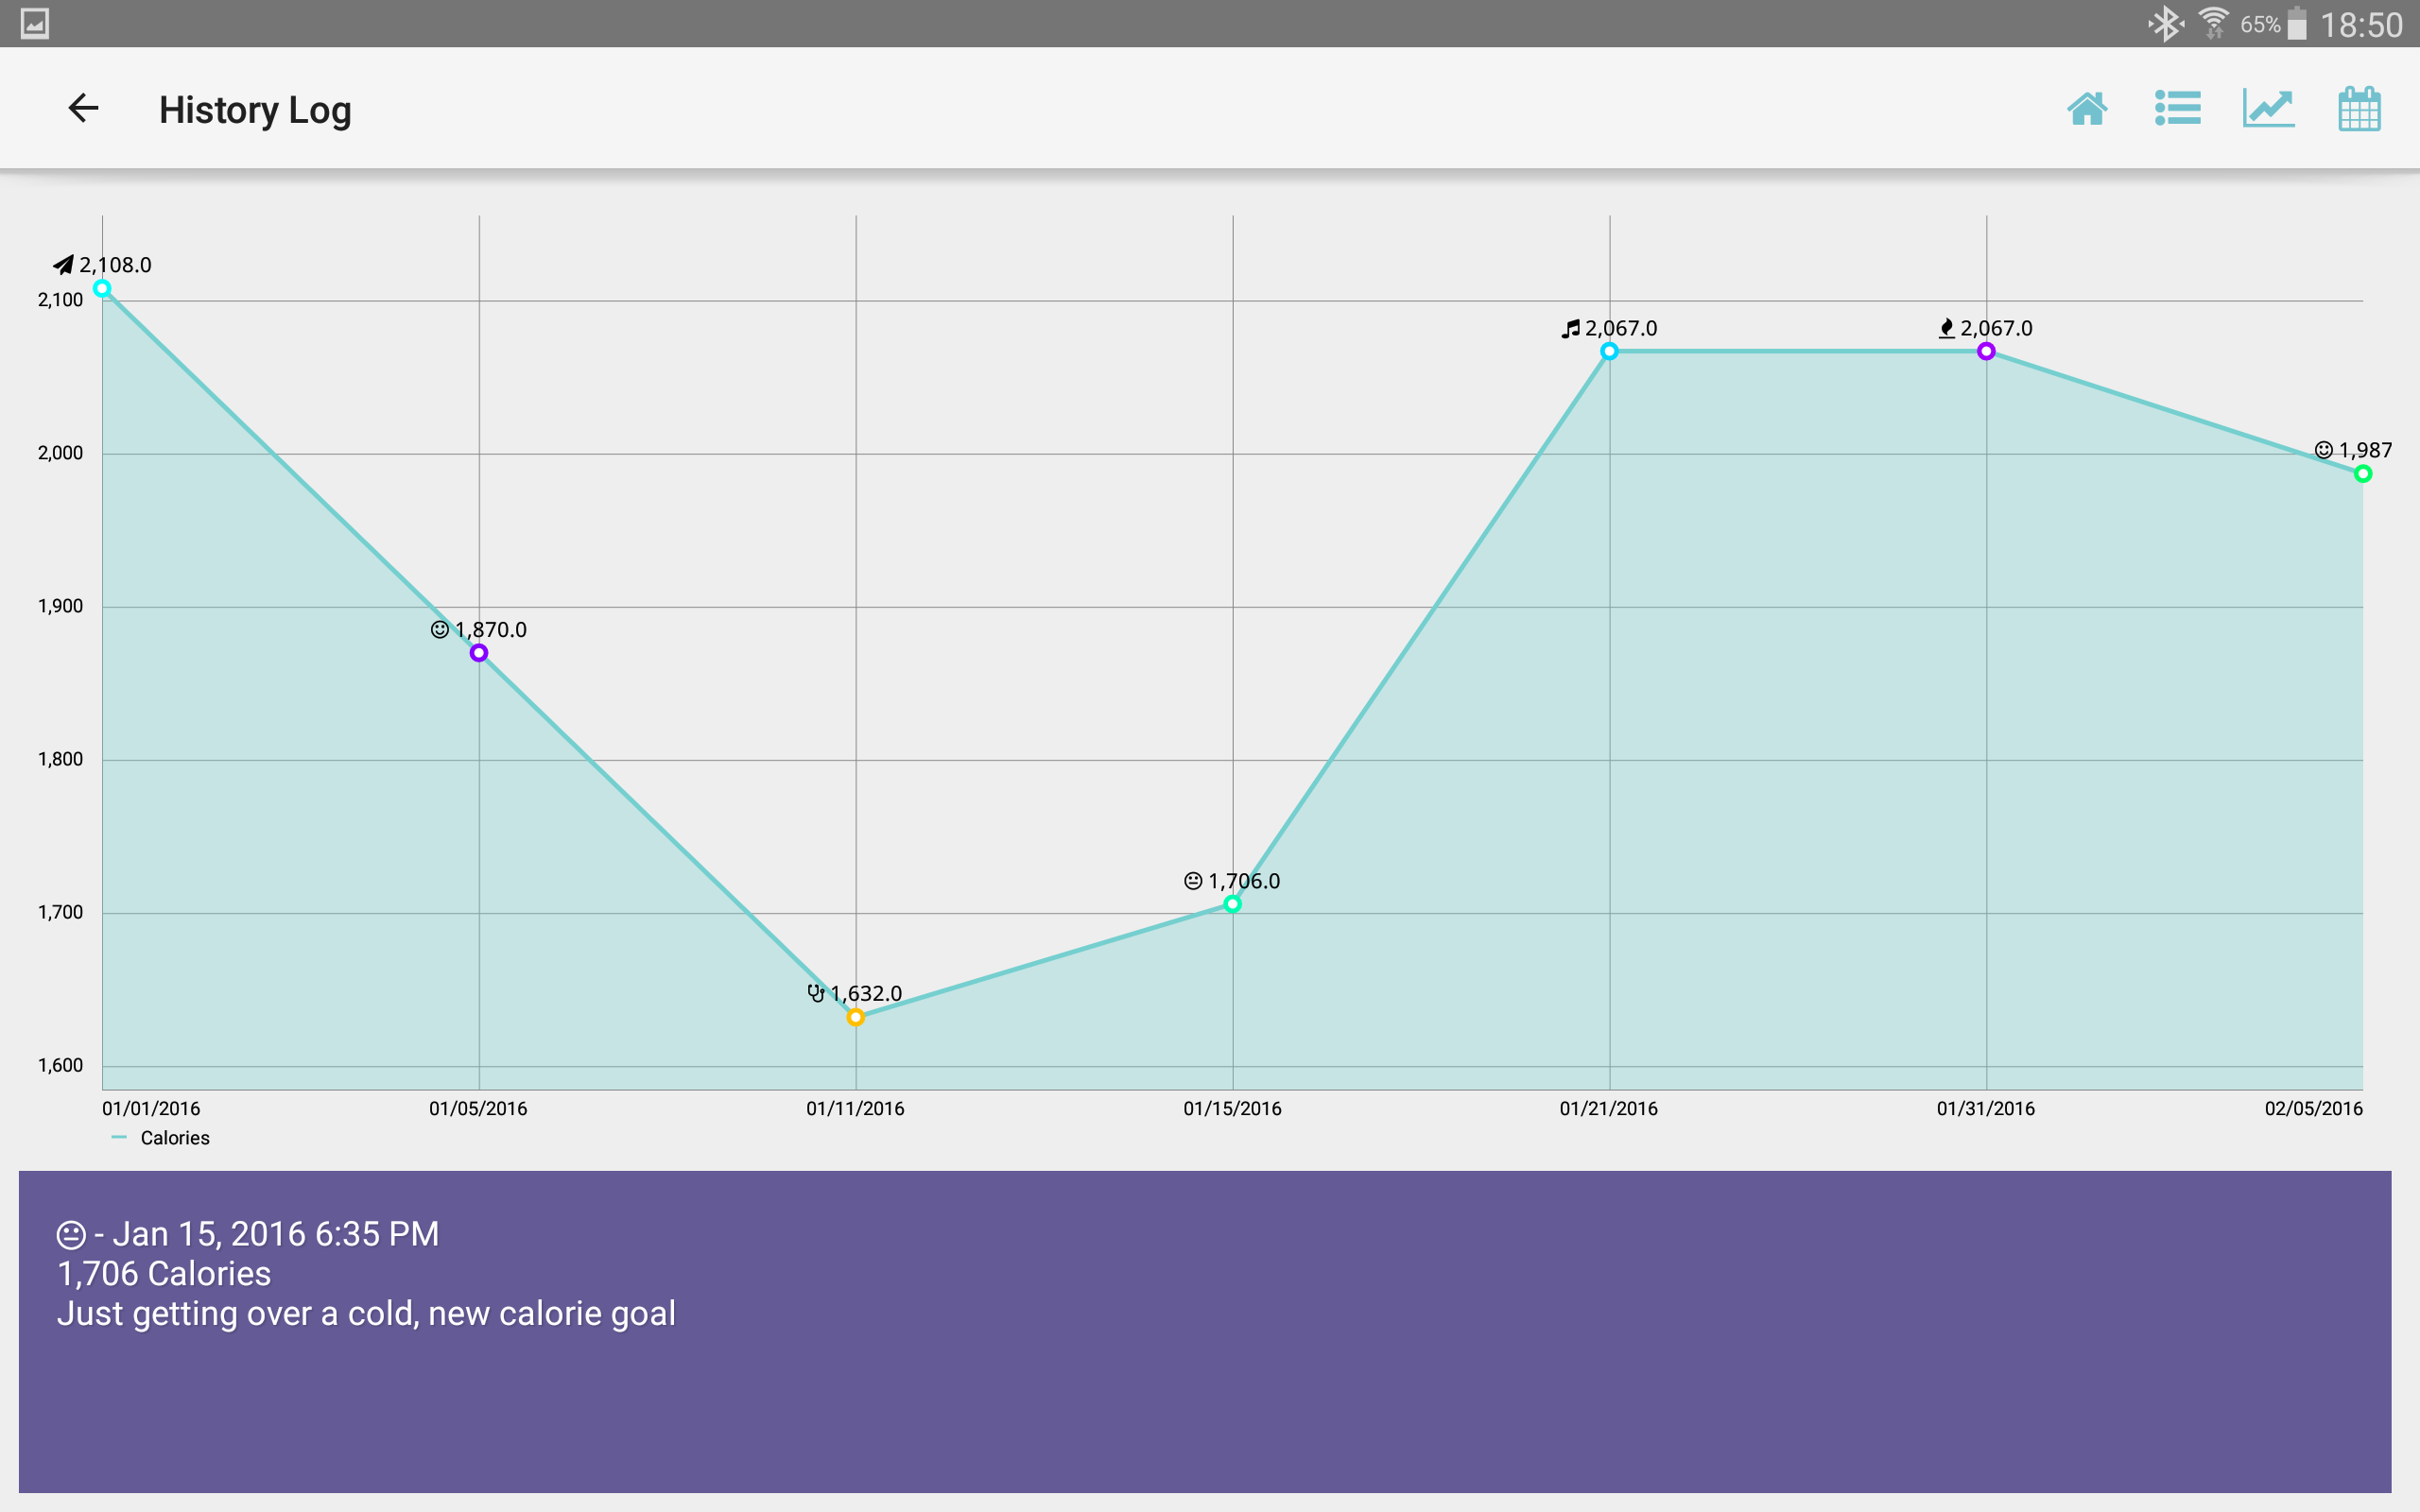Tap the Bluetooth status icon
The height and width of the screenshot is (1512, 2420).
coord(2165,23)
